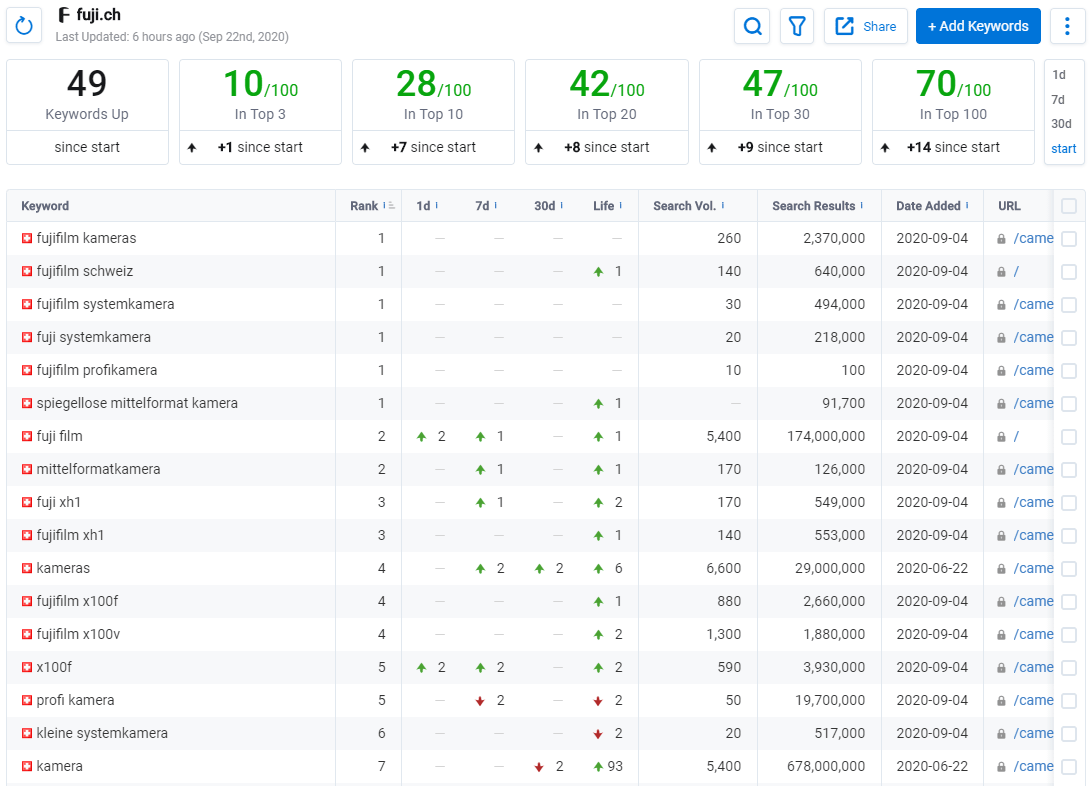1089x786 pixels.
Task: Click the Last Updated timestamp text
Action: tap(172, 37)
